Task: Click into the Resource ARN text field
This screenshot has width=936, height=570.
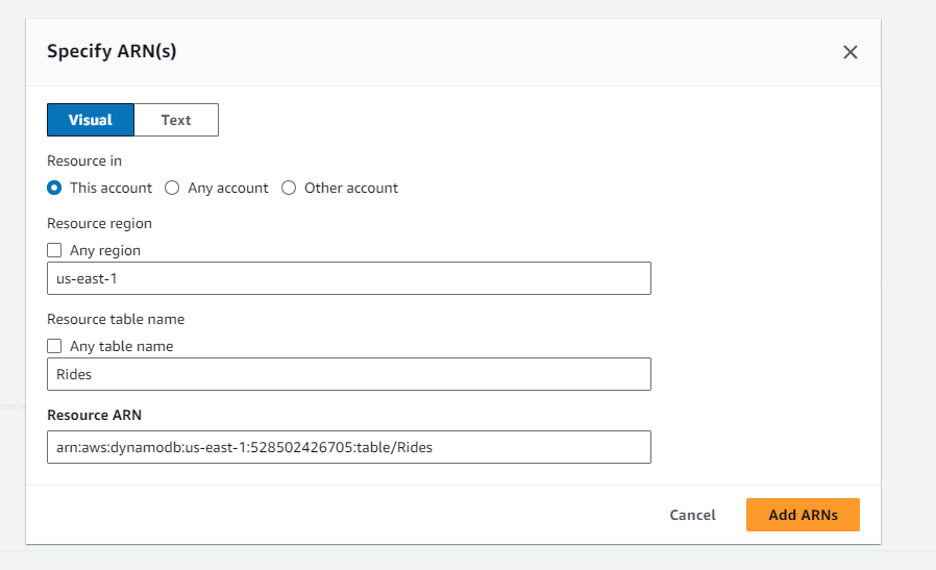Action: 349,447
